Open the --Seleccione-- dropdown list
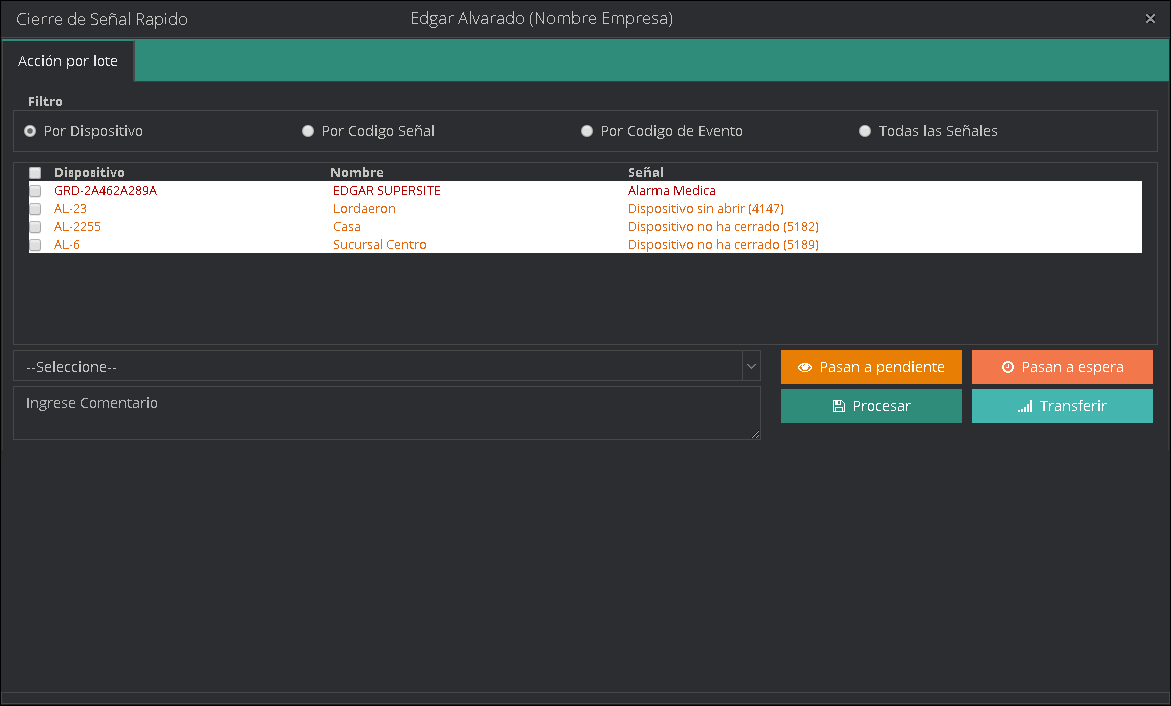 point(378,367)
